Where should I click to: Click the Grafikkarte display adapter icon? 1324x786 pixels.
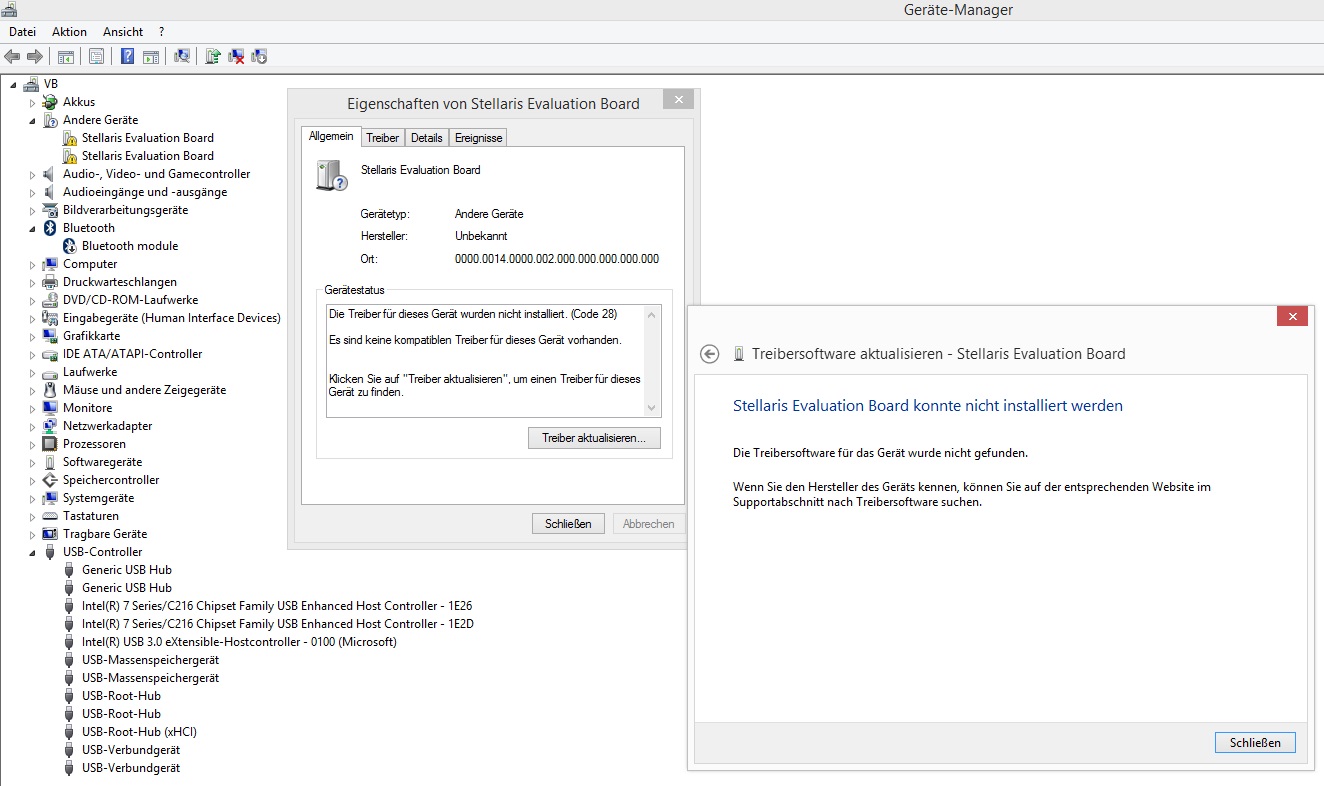point(51,336)
